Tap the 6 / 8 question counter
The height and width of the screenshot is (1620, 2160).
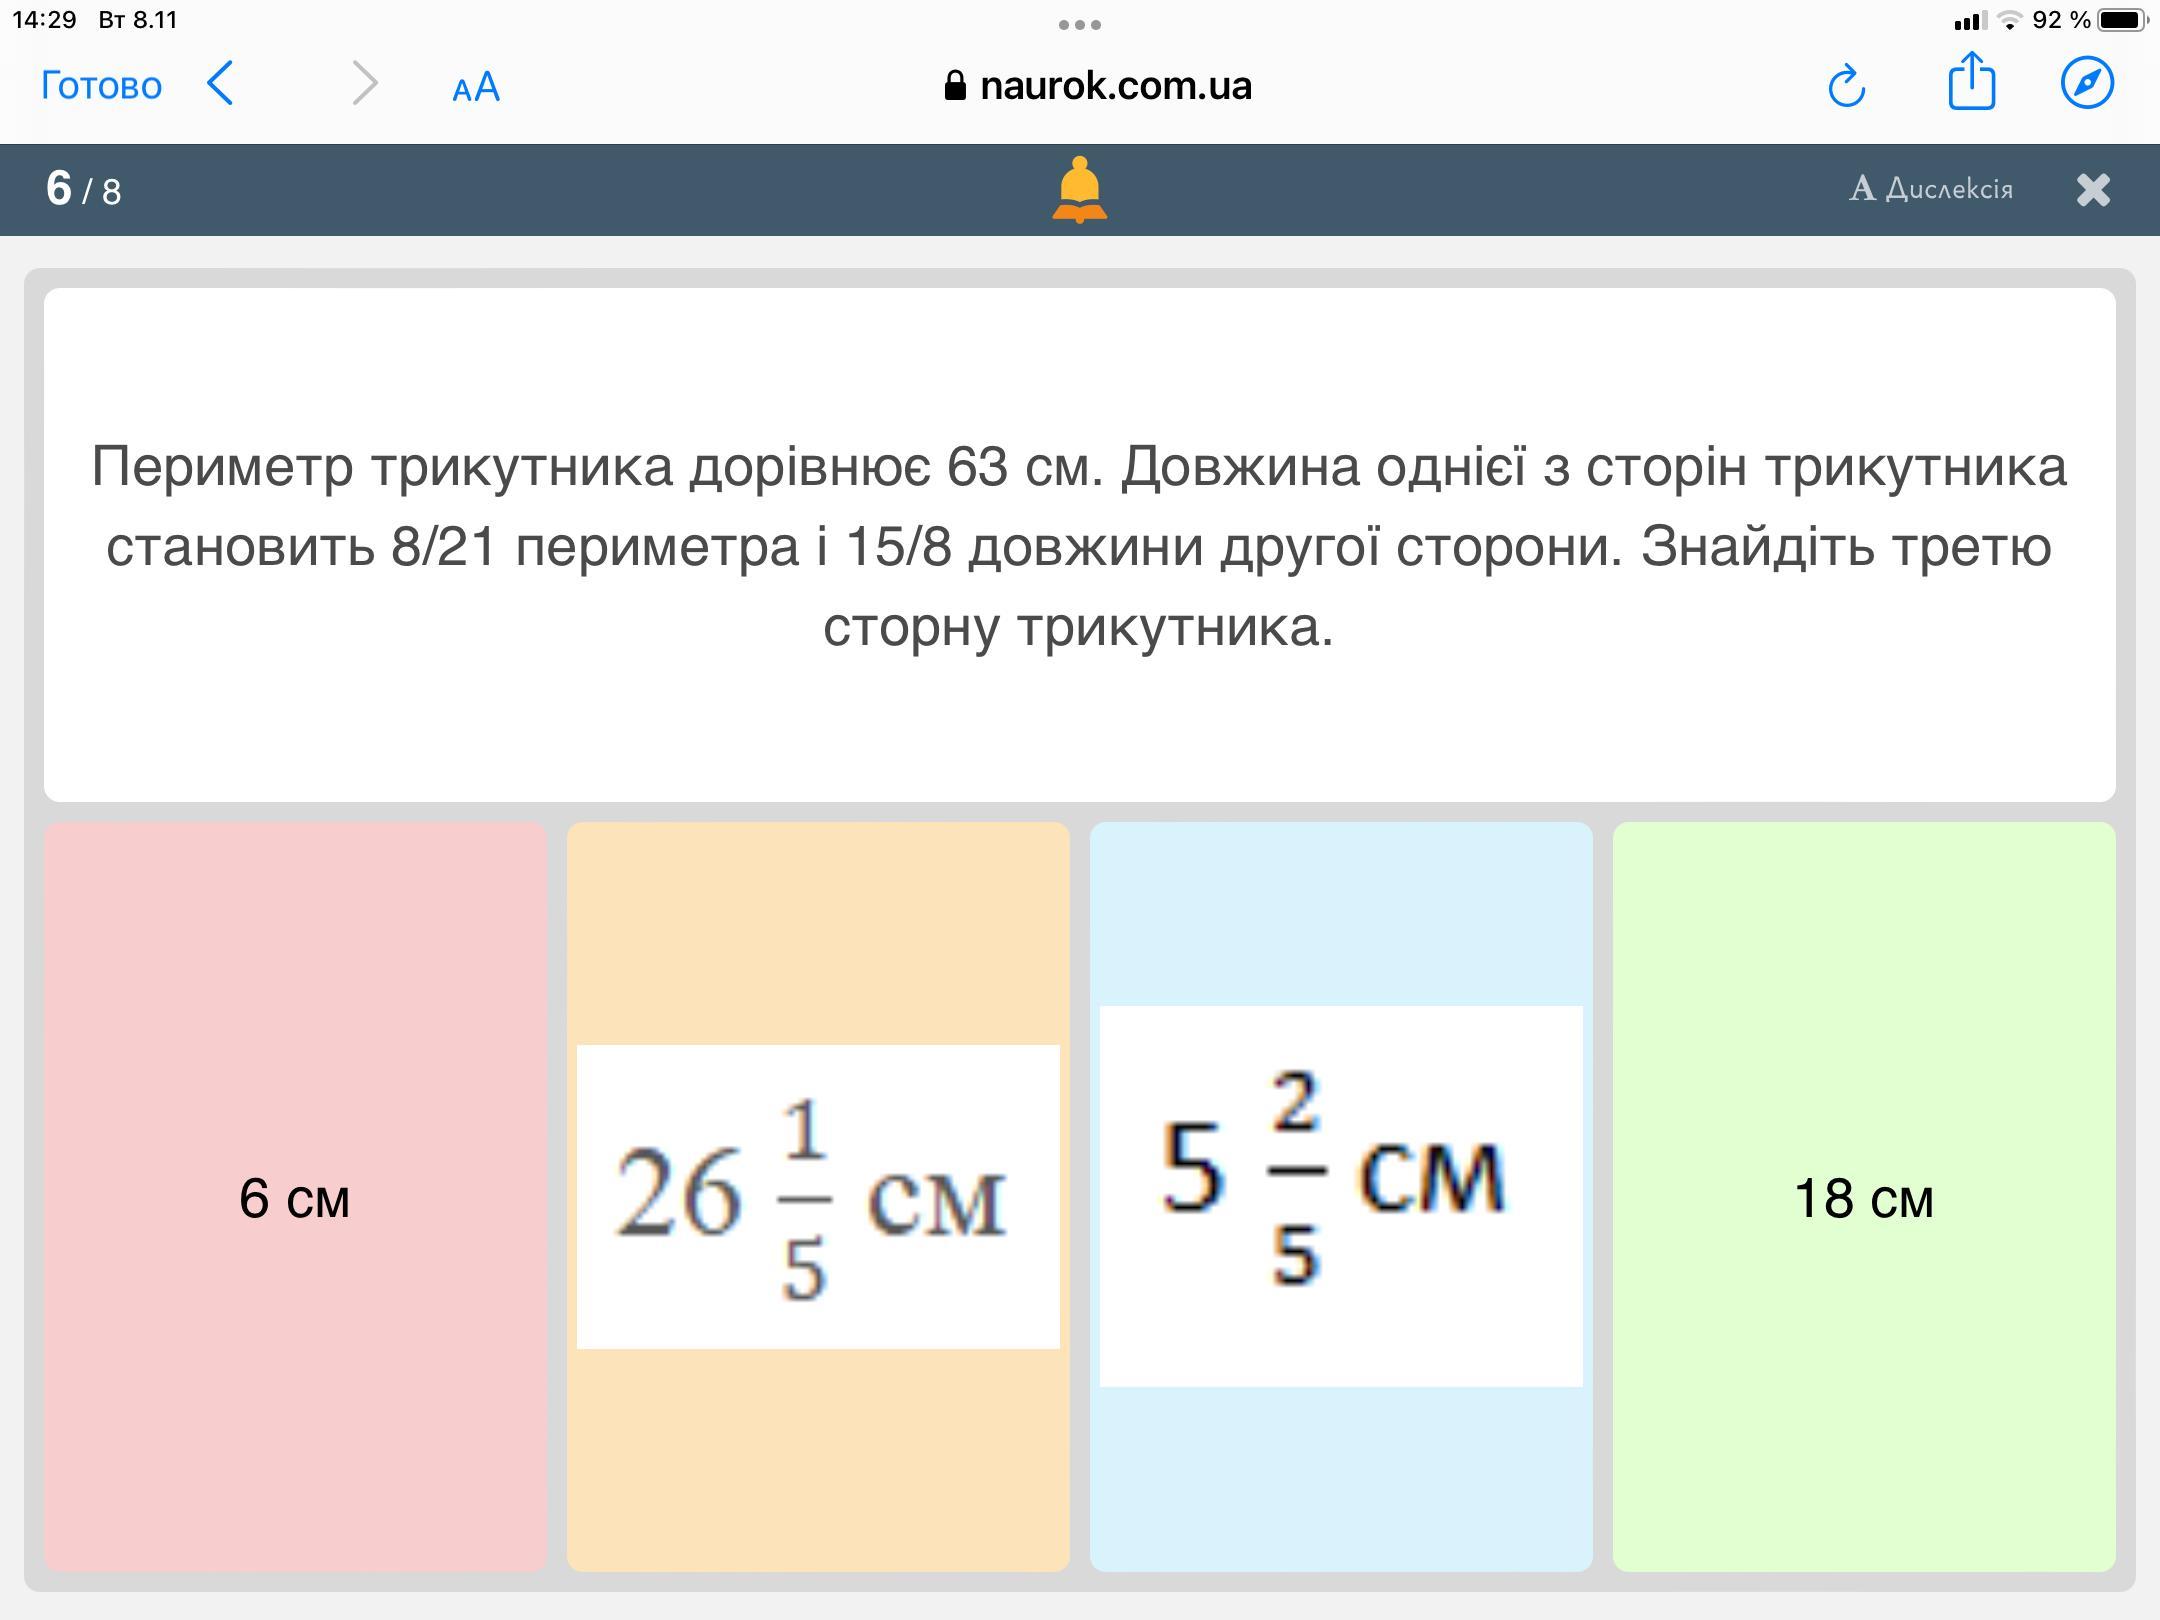(84, 189)
